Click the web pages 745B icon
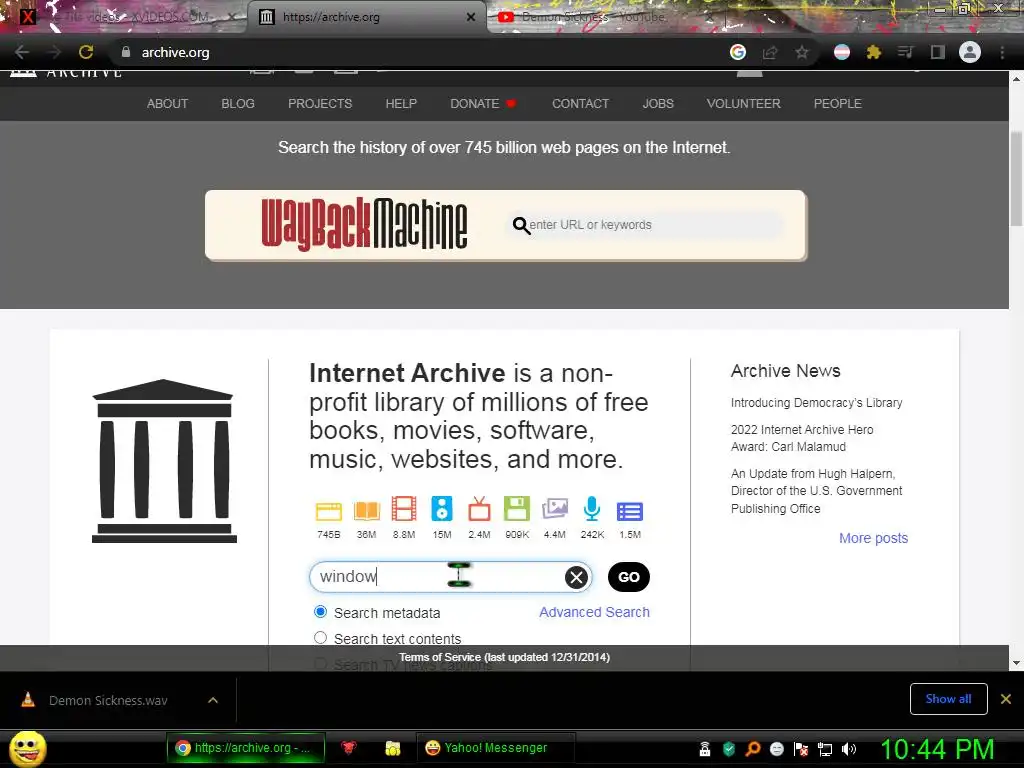The height and width of the screenshot is (768, 1024). [328, 511]
